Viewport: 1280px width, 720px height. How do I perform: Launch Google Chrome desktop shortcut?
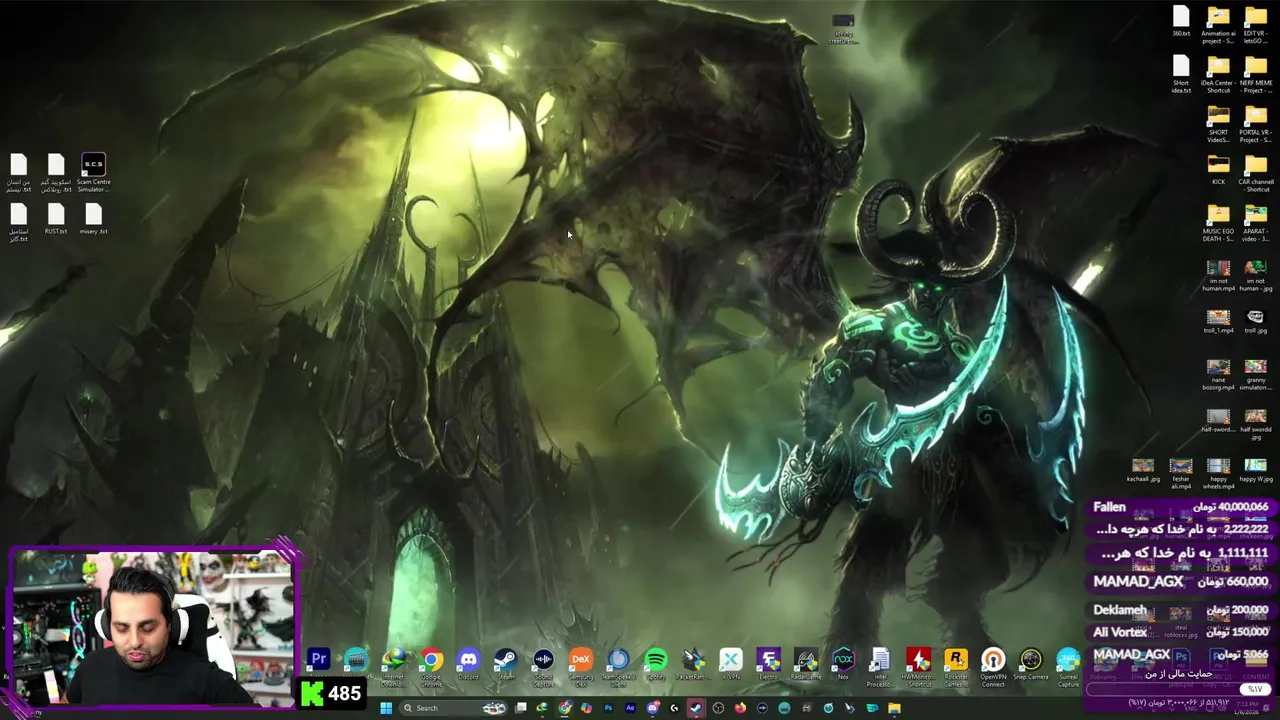coord(431,666)
